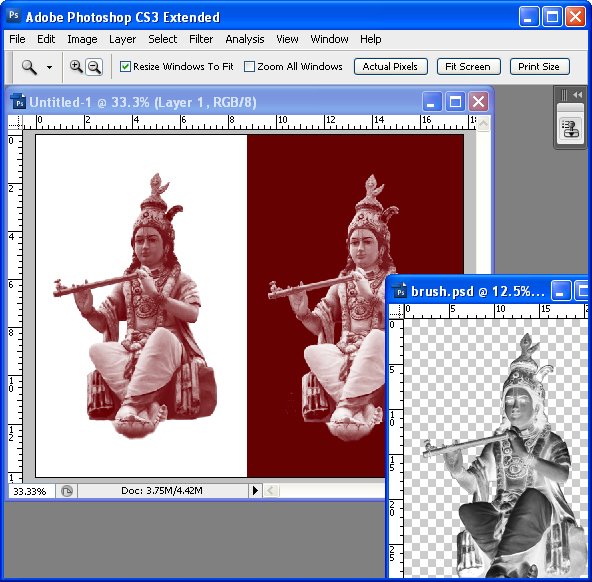The image size is (592, 582).
Task: Expand the collapsed dock double-arrow
Action: coord(578,95)
